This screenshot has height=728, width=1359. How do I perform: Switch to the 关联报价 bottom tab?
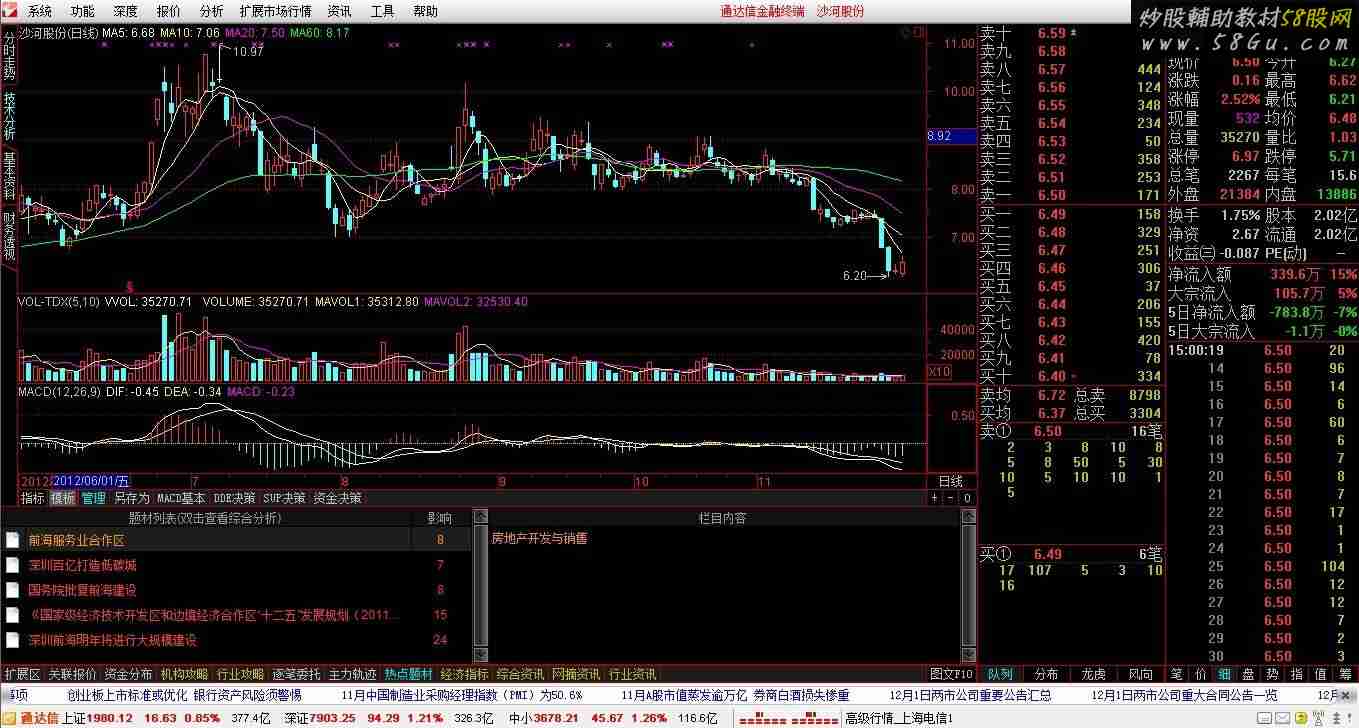click(72, 674)
